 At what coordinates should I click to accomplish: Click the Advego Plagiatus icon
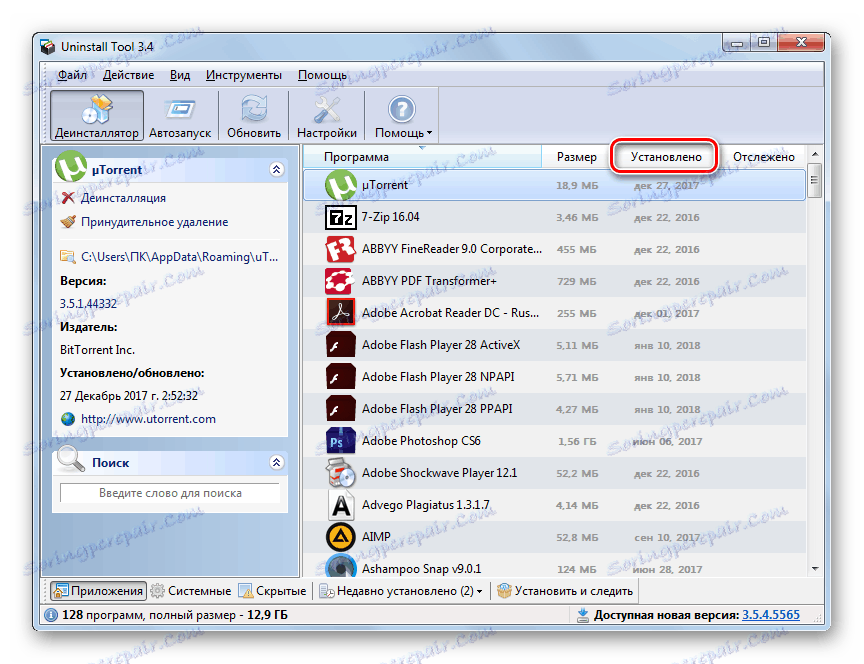click(340, 505)
